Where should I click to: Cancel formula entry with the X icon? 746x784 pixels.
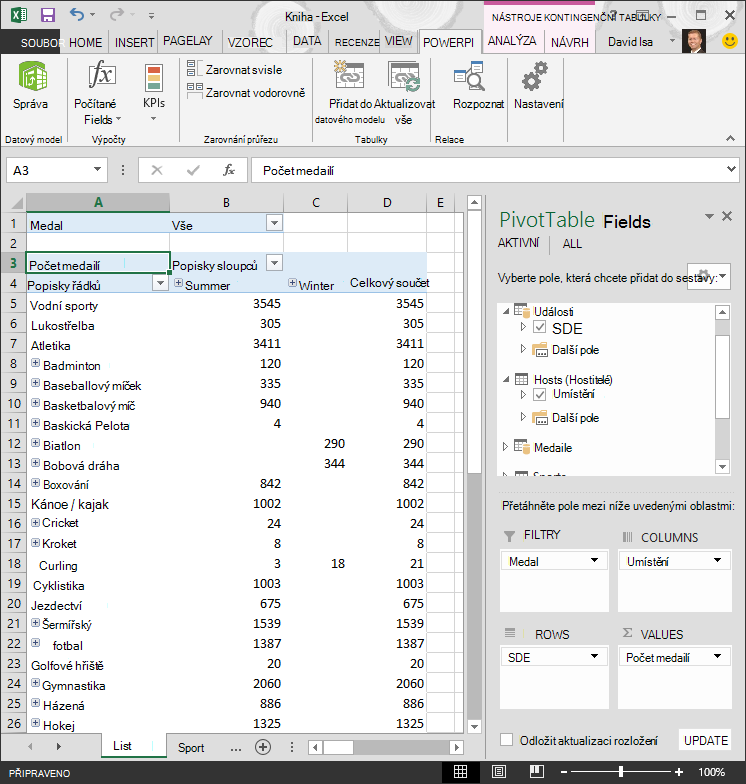point(157,170)
